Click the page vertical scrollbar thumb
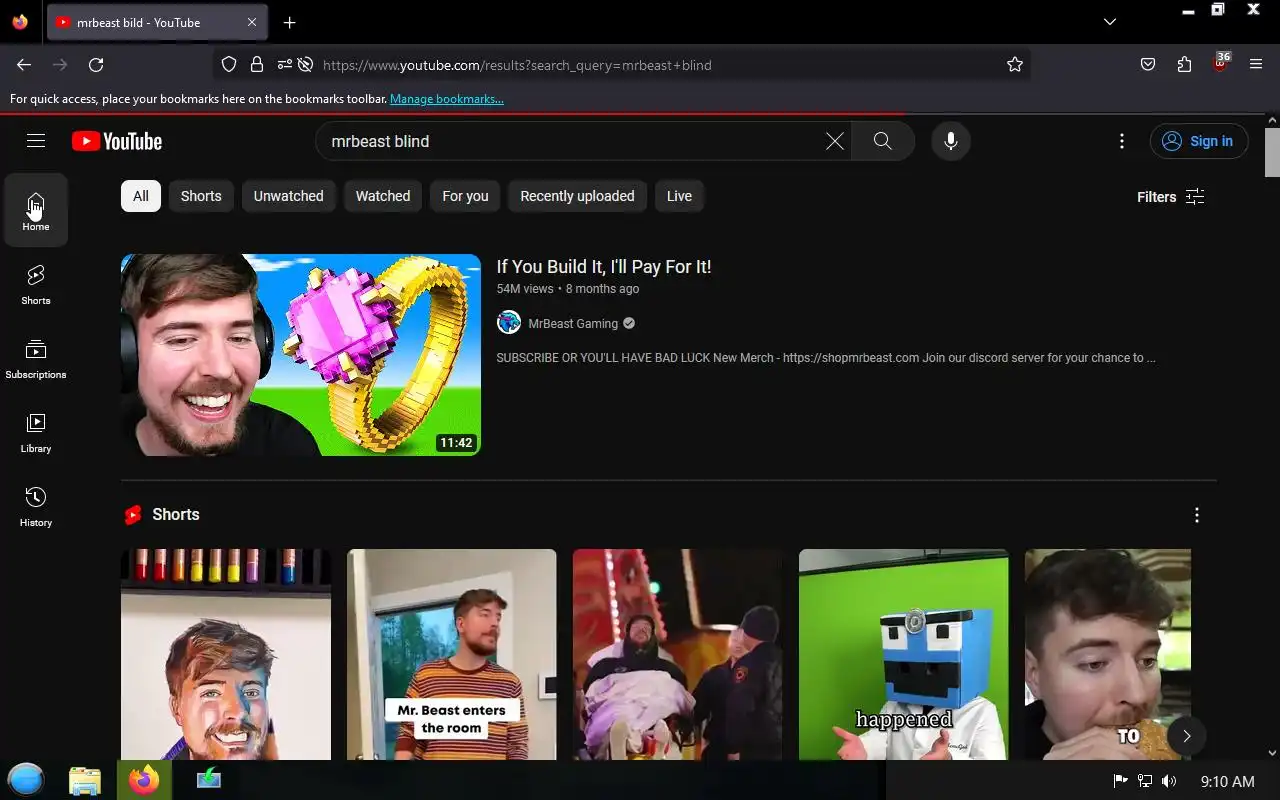Screen dimensions: 1280x800 click(x=1272, y=153)
